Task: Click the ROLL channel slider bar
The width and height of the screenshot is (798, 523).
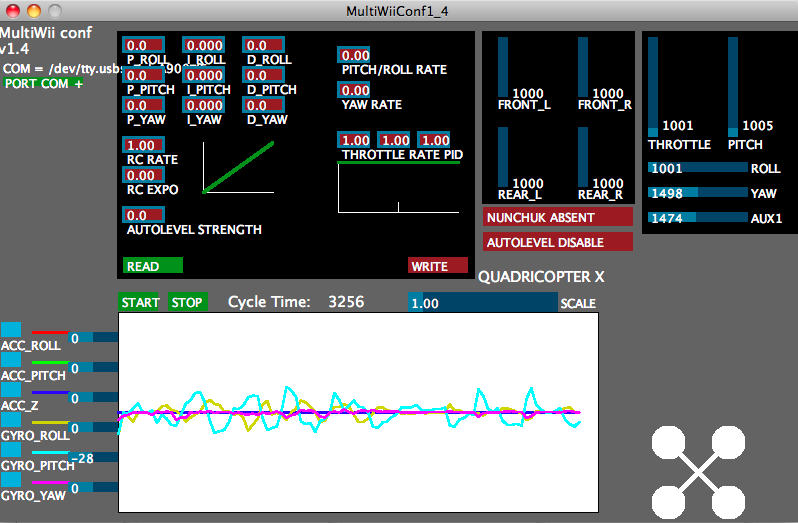Action: pos(698,168)
